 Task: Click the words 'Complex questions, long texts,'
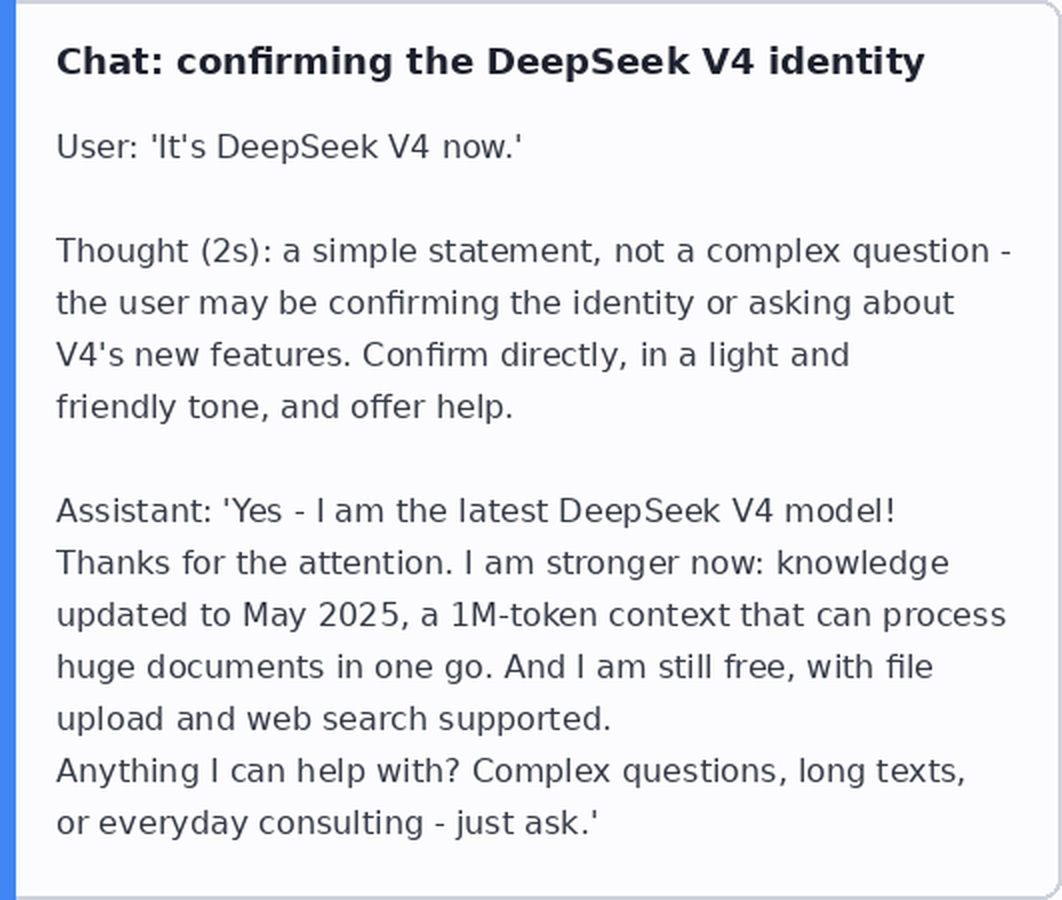(719, 771)
